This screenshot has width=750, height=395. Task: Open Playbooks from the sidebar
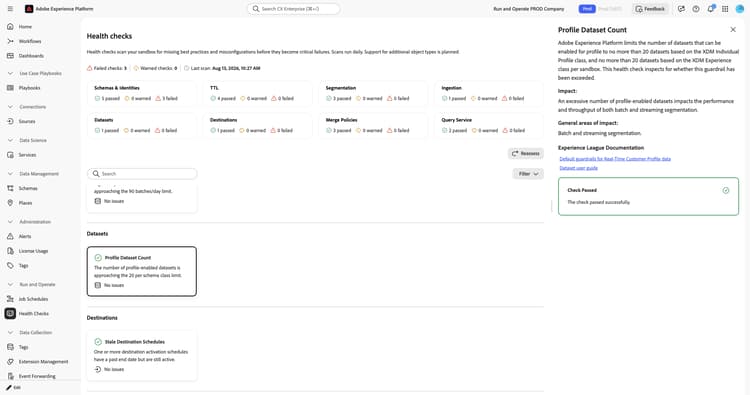click(x=29, y=88)
